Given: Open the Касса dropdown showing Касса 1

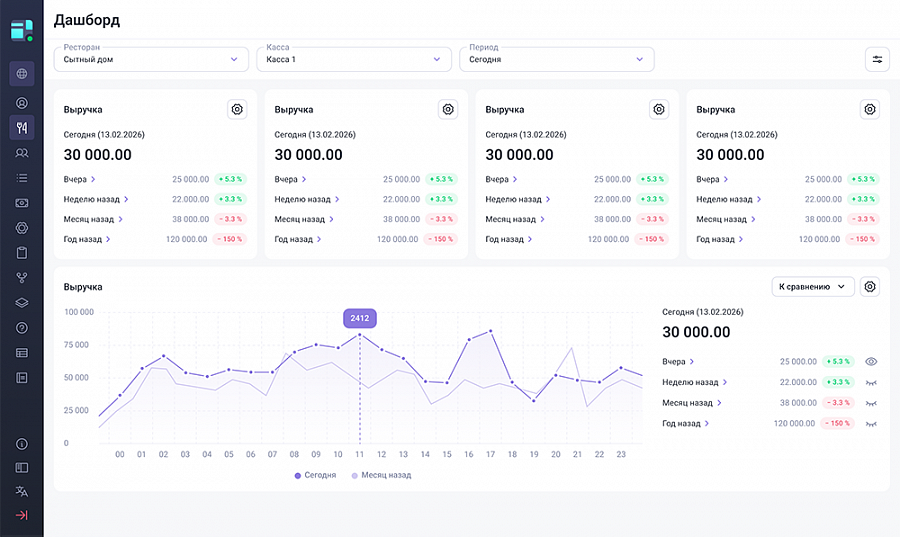Looking at the screenshot, I should coord(354,59).
